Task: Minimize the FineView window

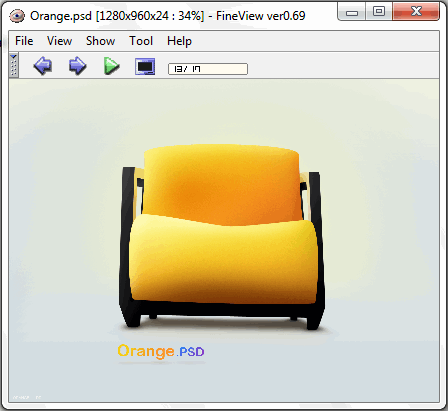Action: point(352,12)
